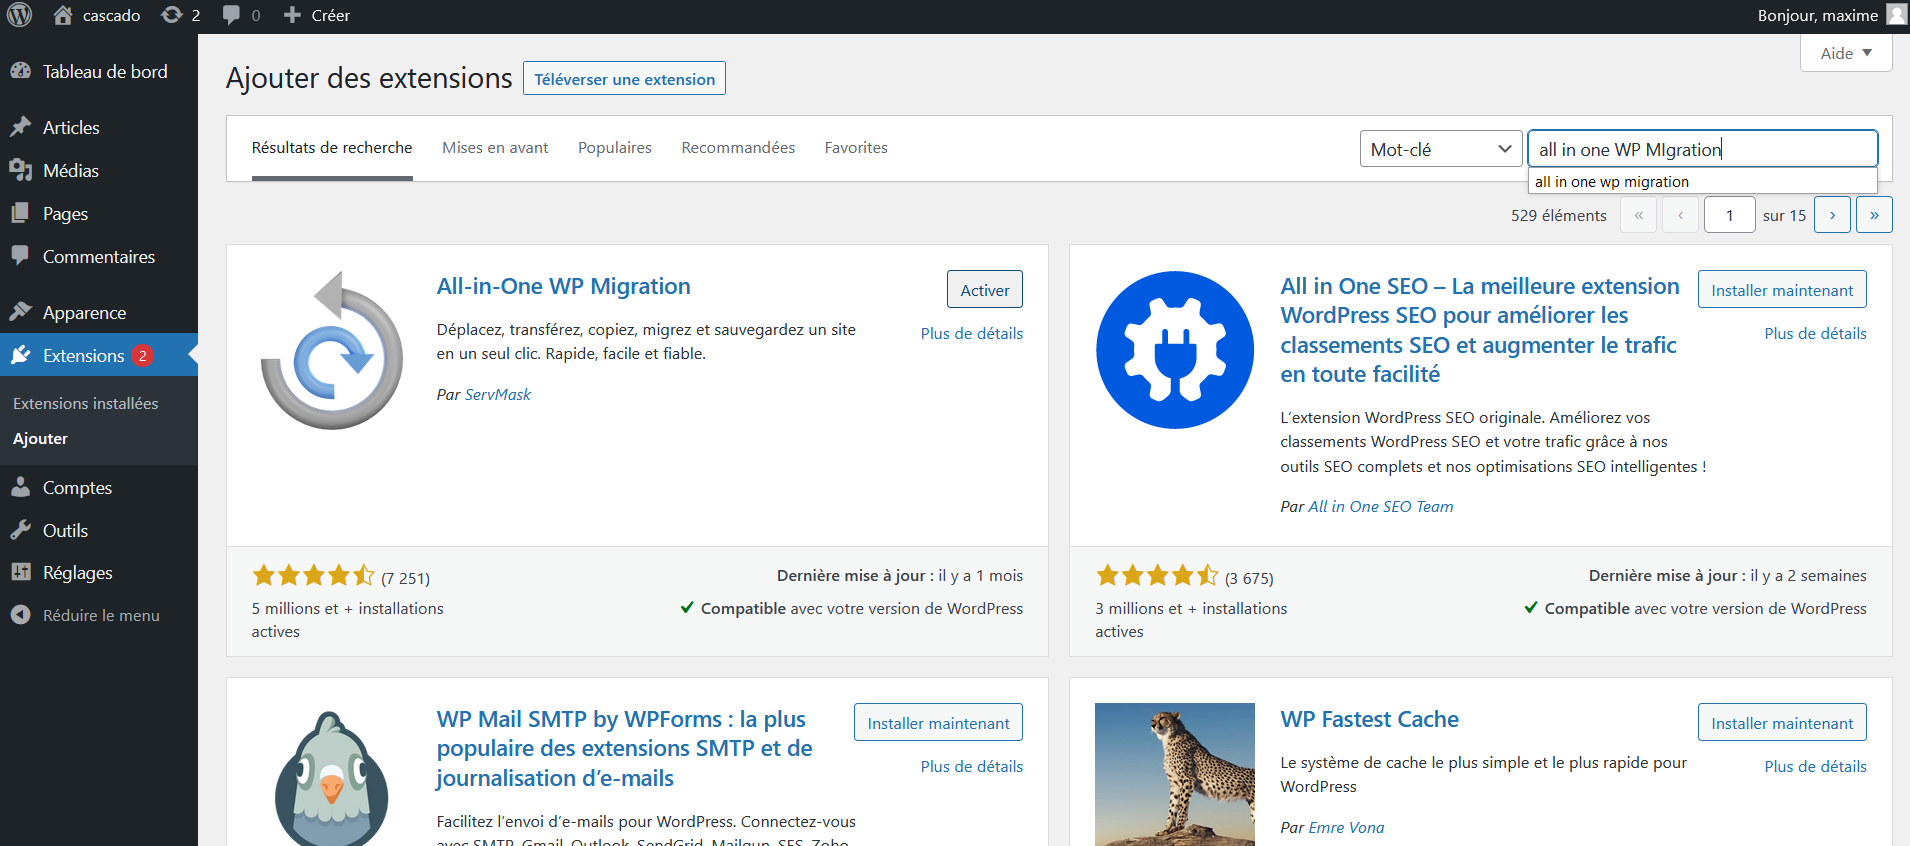This screenshot has width=1910, height=846.
Task: Open Emre Vona author link
Action: click(1346, 827)
